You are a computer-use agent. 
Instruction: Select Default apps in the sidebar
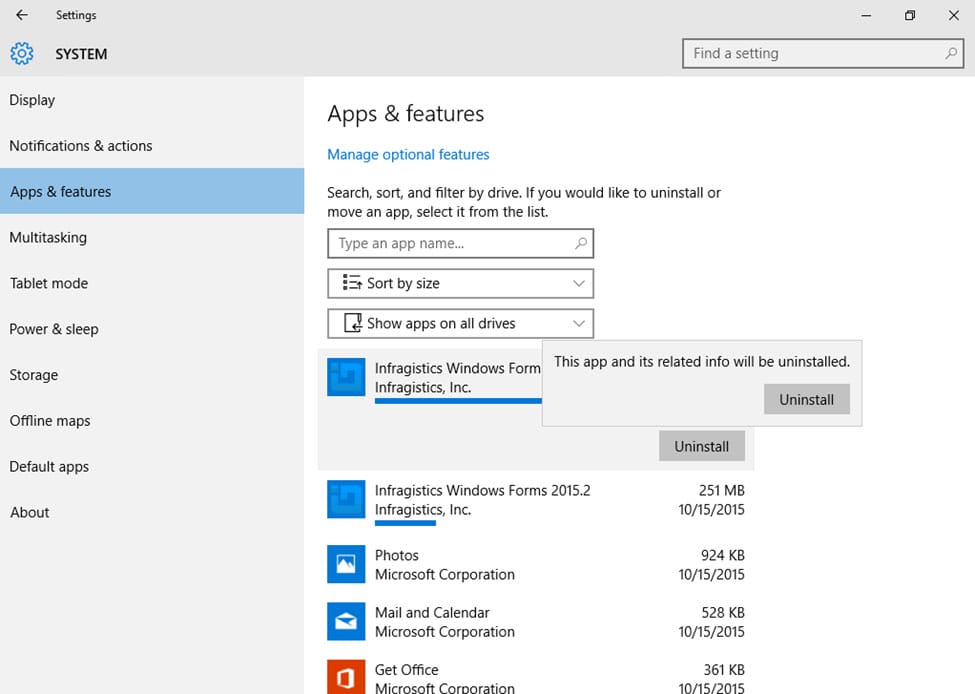click(x=49, y=467)
